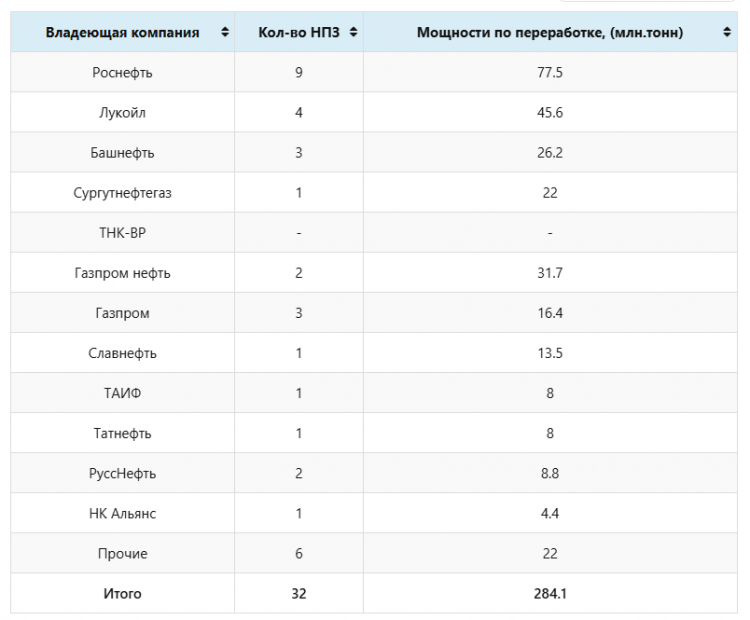
Task: Select the Сургутнефтегаз cell
Action: tap(122, 193)
